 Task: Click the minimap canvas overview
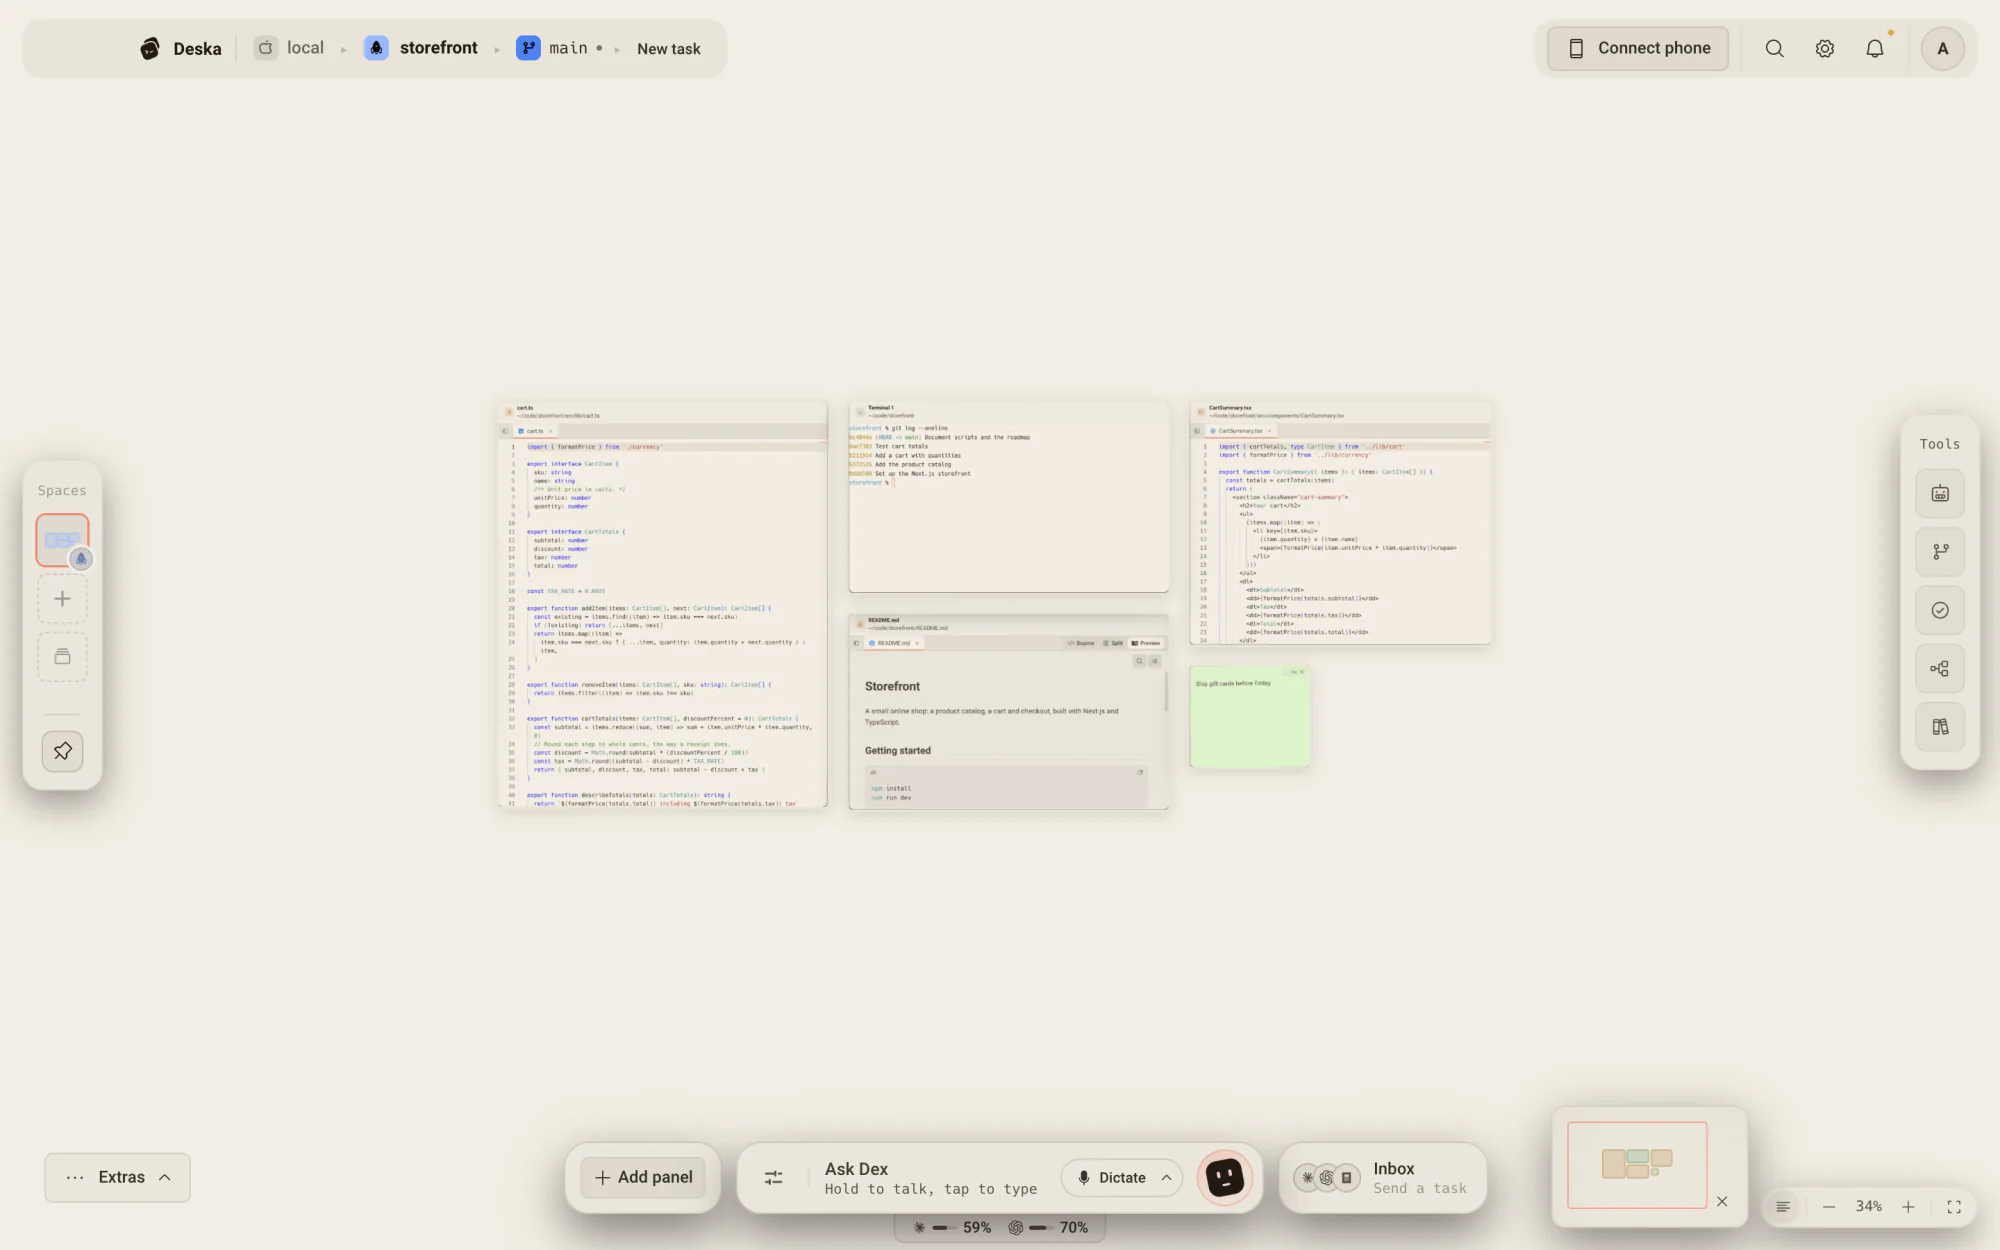point(1636,1165)
